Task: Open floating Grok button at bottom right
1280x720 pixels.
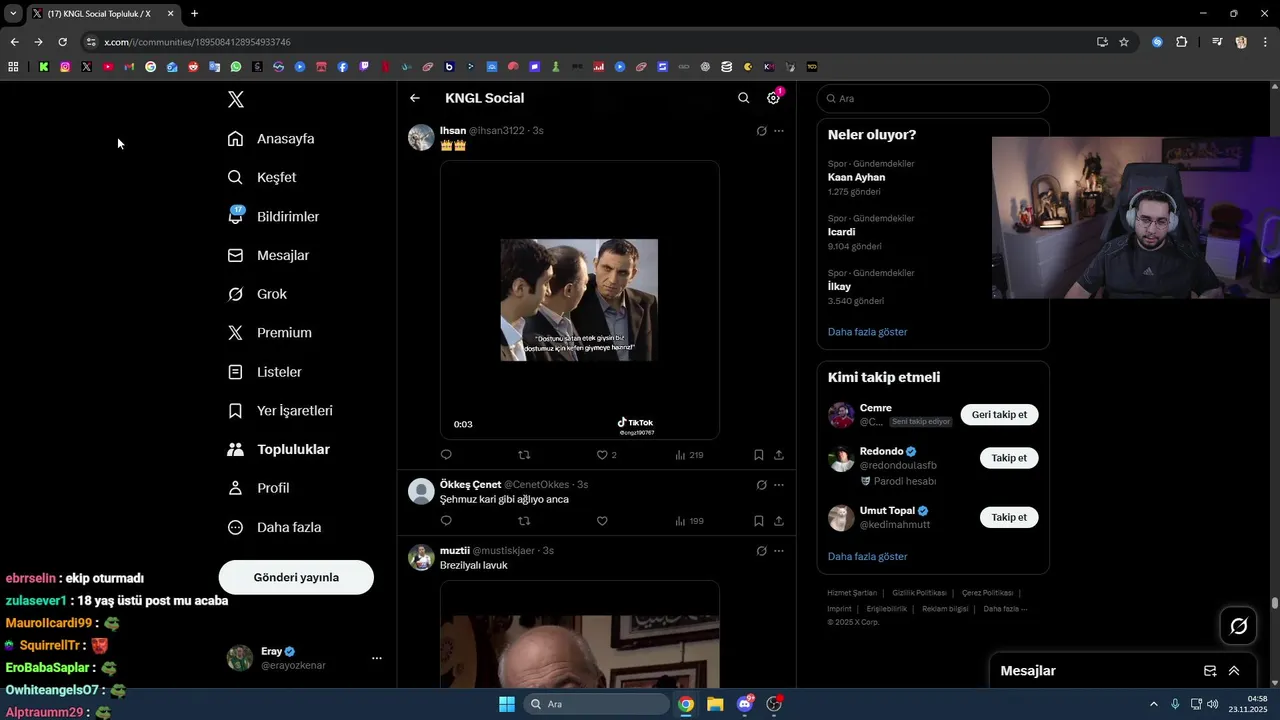Action: click(x=1239, y=626)
